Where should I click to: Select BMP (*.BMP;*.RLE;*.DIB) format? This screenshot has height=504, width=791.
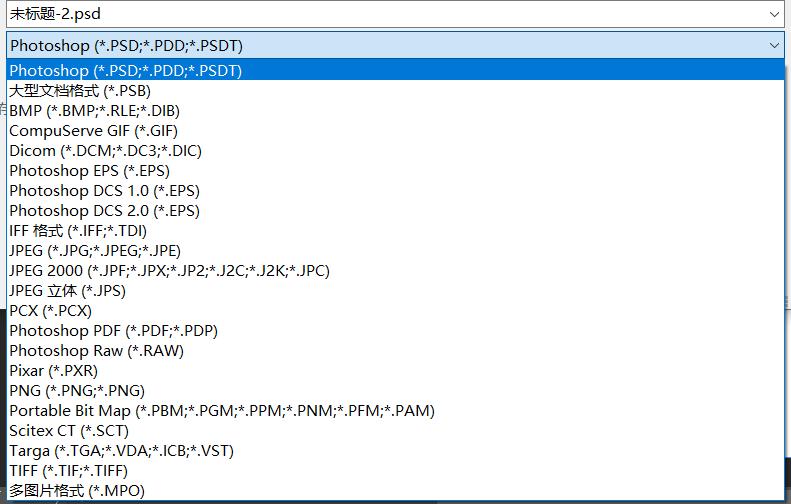click(x=396, y=110)
